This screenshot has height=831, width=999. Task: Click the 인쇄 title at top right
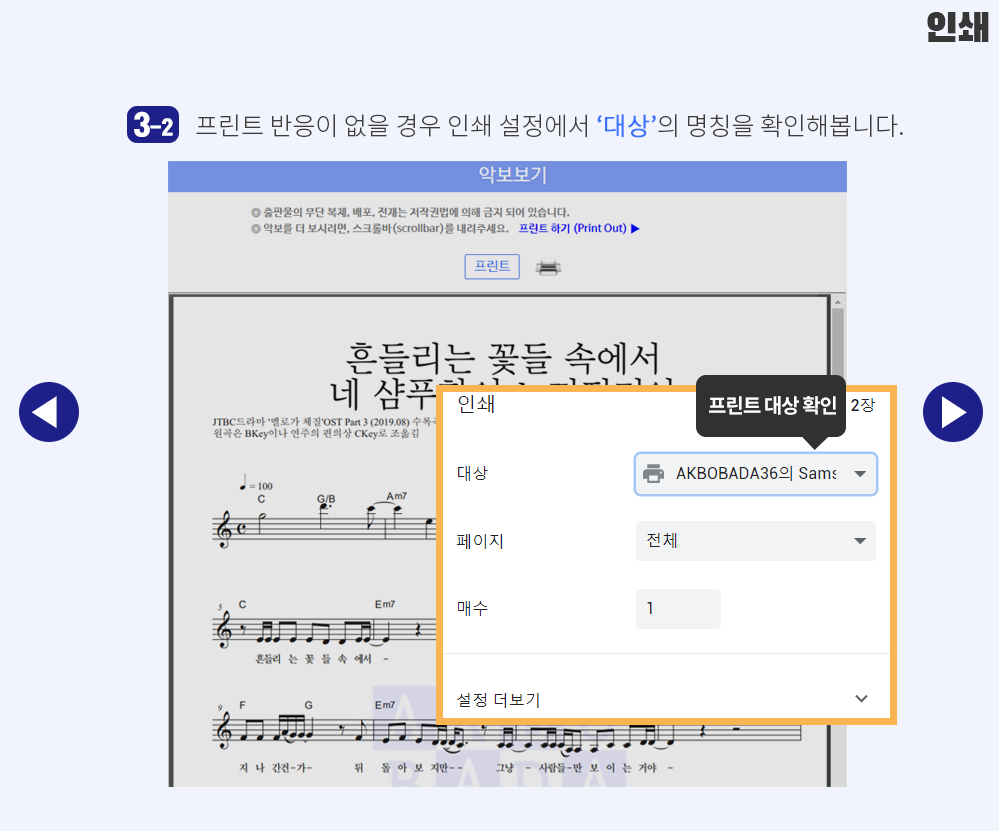tap(958, 27)
